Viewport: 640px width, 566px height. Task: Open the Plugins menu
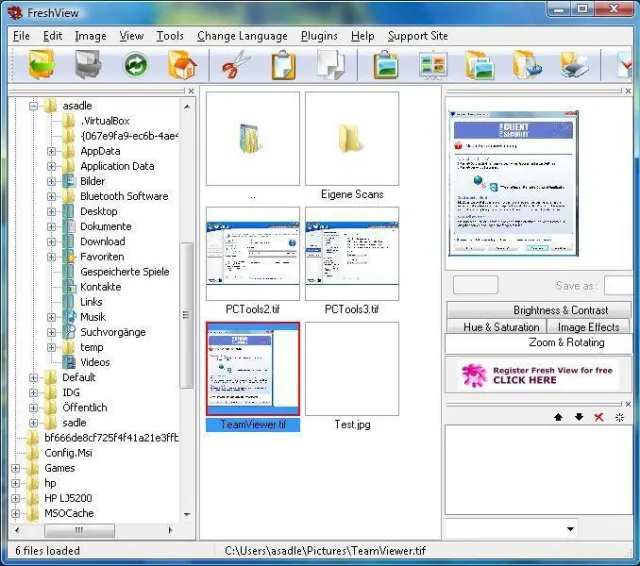(319, 36)
